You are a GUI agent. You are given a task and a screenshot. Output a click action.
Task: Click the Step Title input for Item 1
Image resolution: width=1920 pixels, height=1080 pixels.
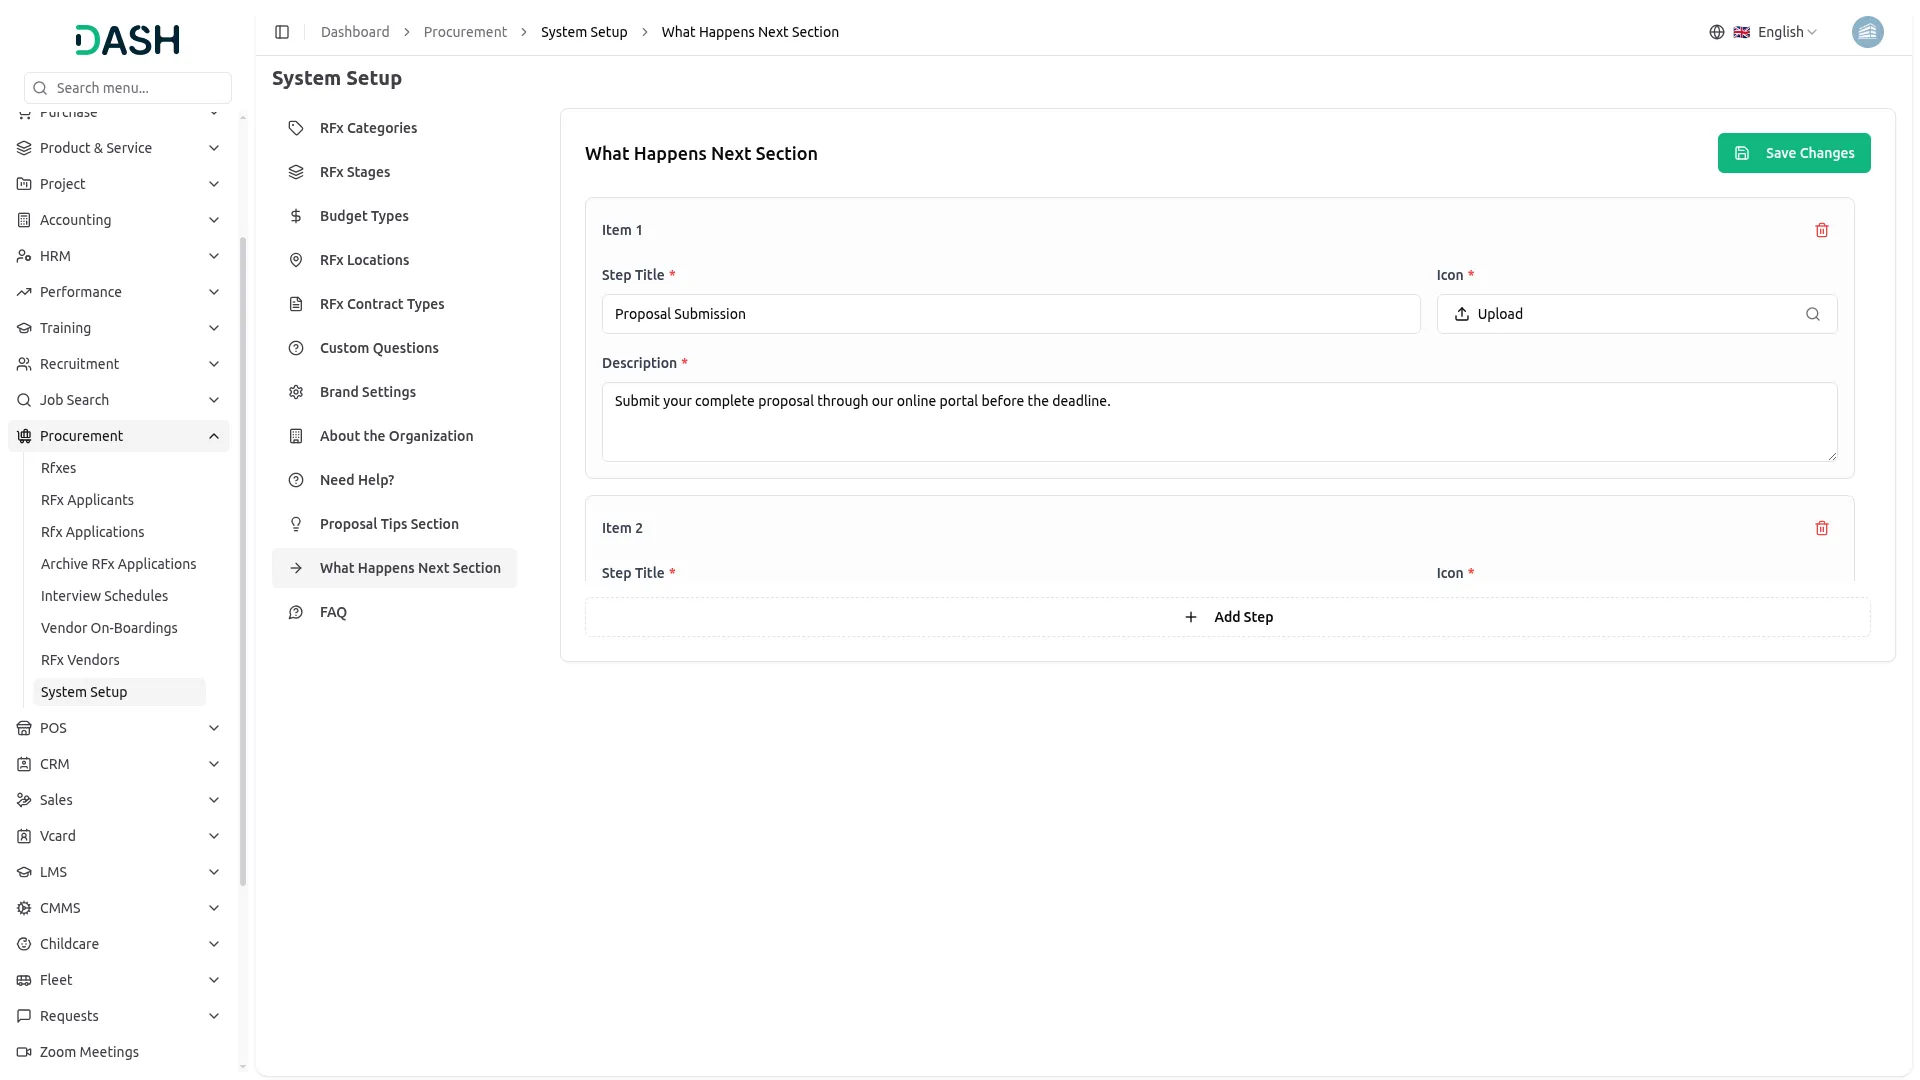coord(1010,314)
